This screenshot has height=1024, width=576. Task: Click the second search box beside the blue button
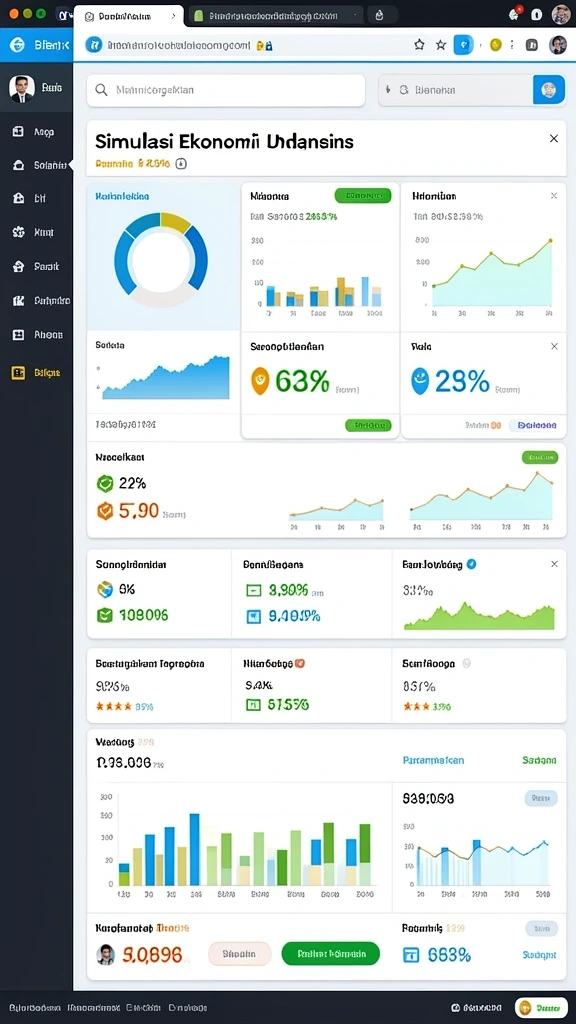click(455, 90)
